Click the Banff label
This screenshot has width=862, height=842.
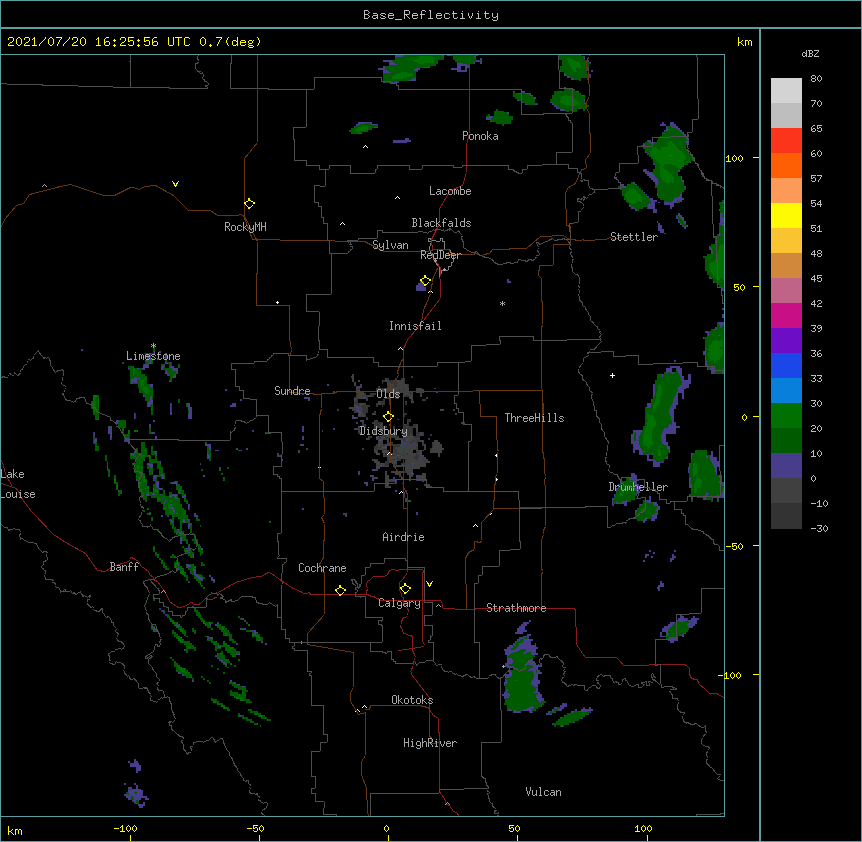pos(124,567)
